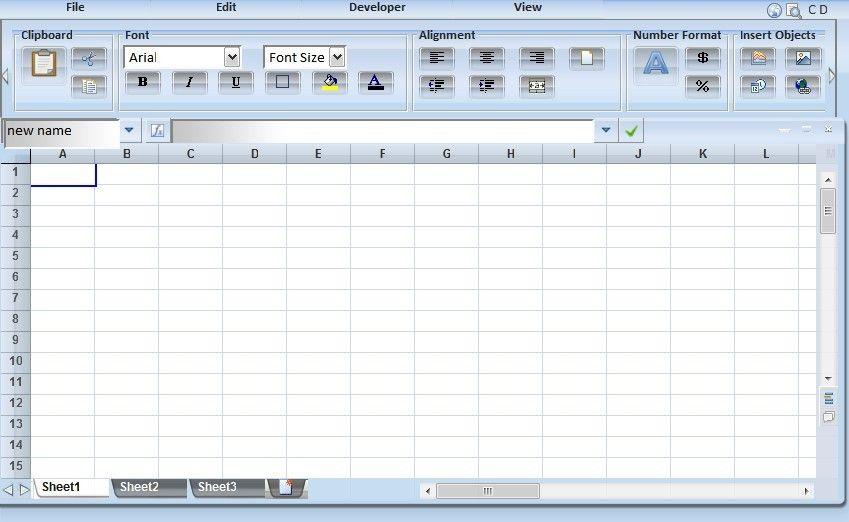Open the name box dropdown arrow
This screenshot has height=522, width=849.
[x=129, y=131]
